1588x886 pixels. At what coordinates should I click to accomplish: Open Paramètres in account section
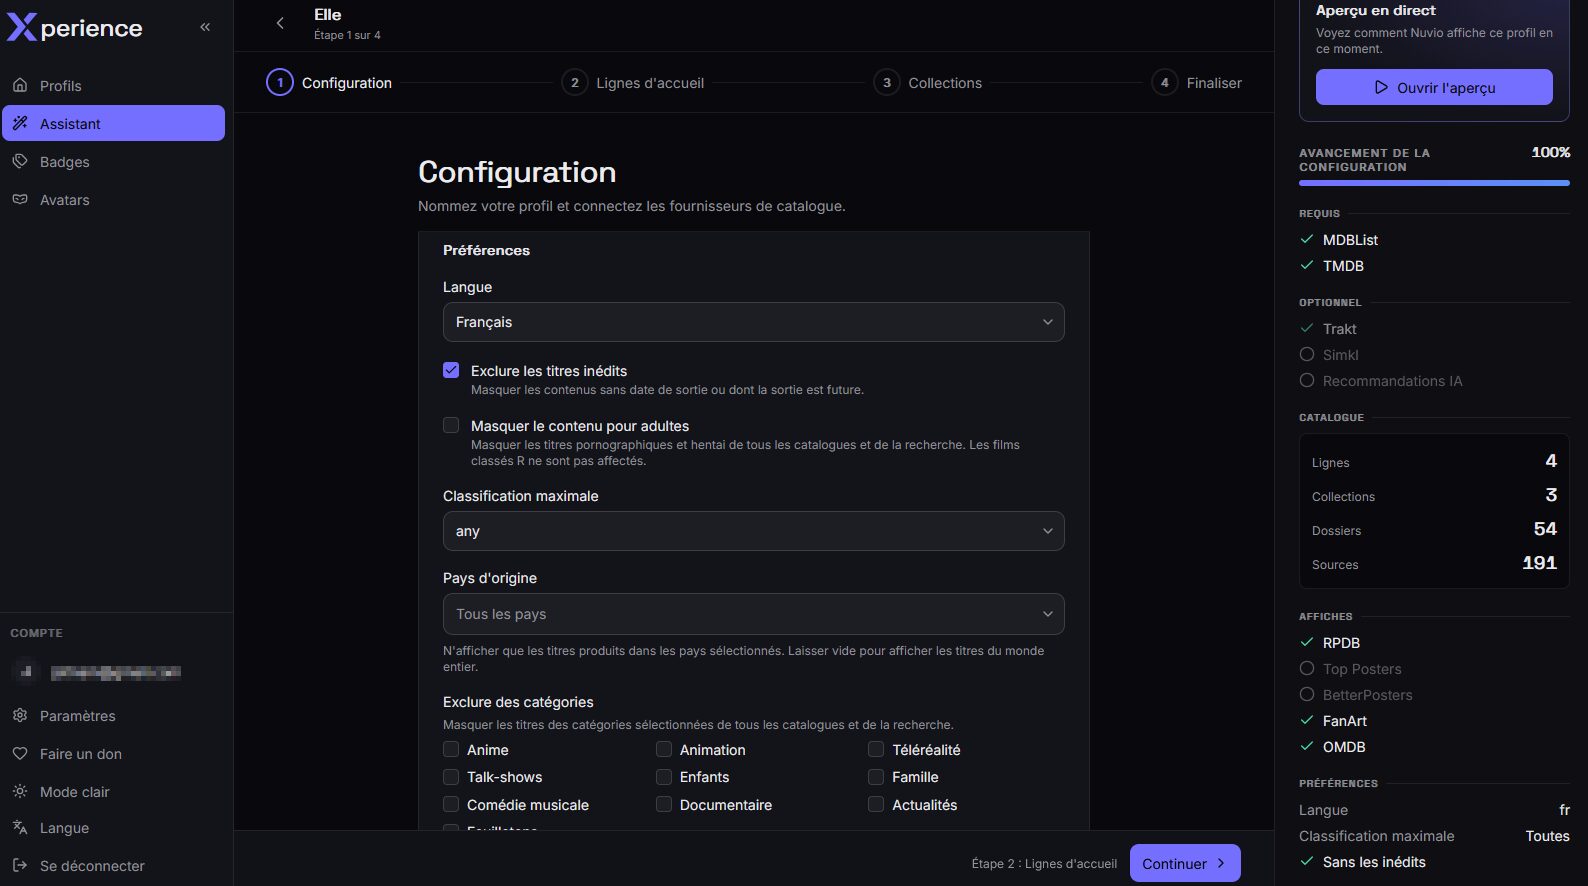click(113, 715)
